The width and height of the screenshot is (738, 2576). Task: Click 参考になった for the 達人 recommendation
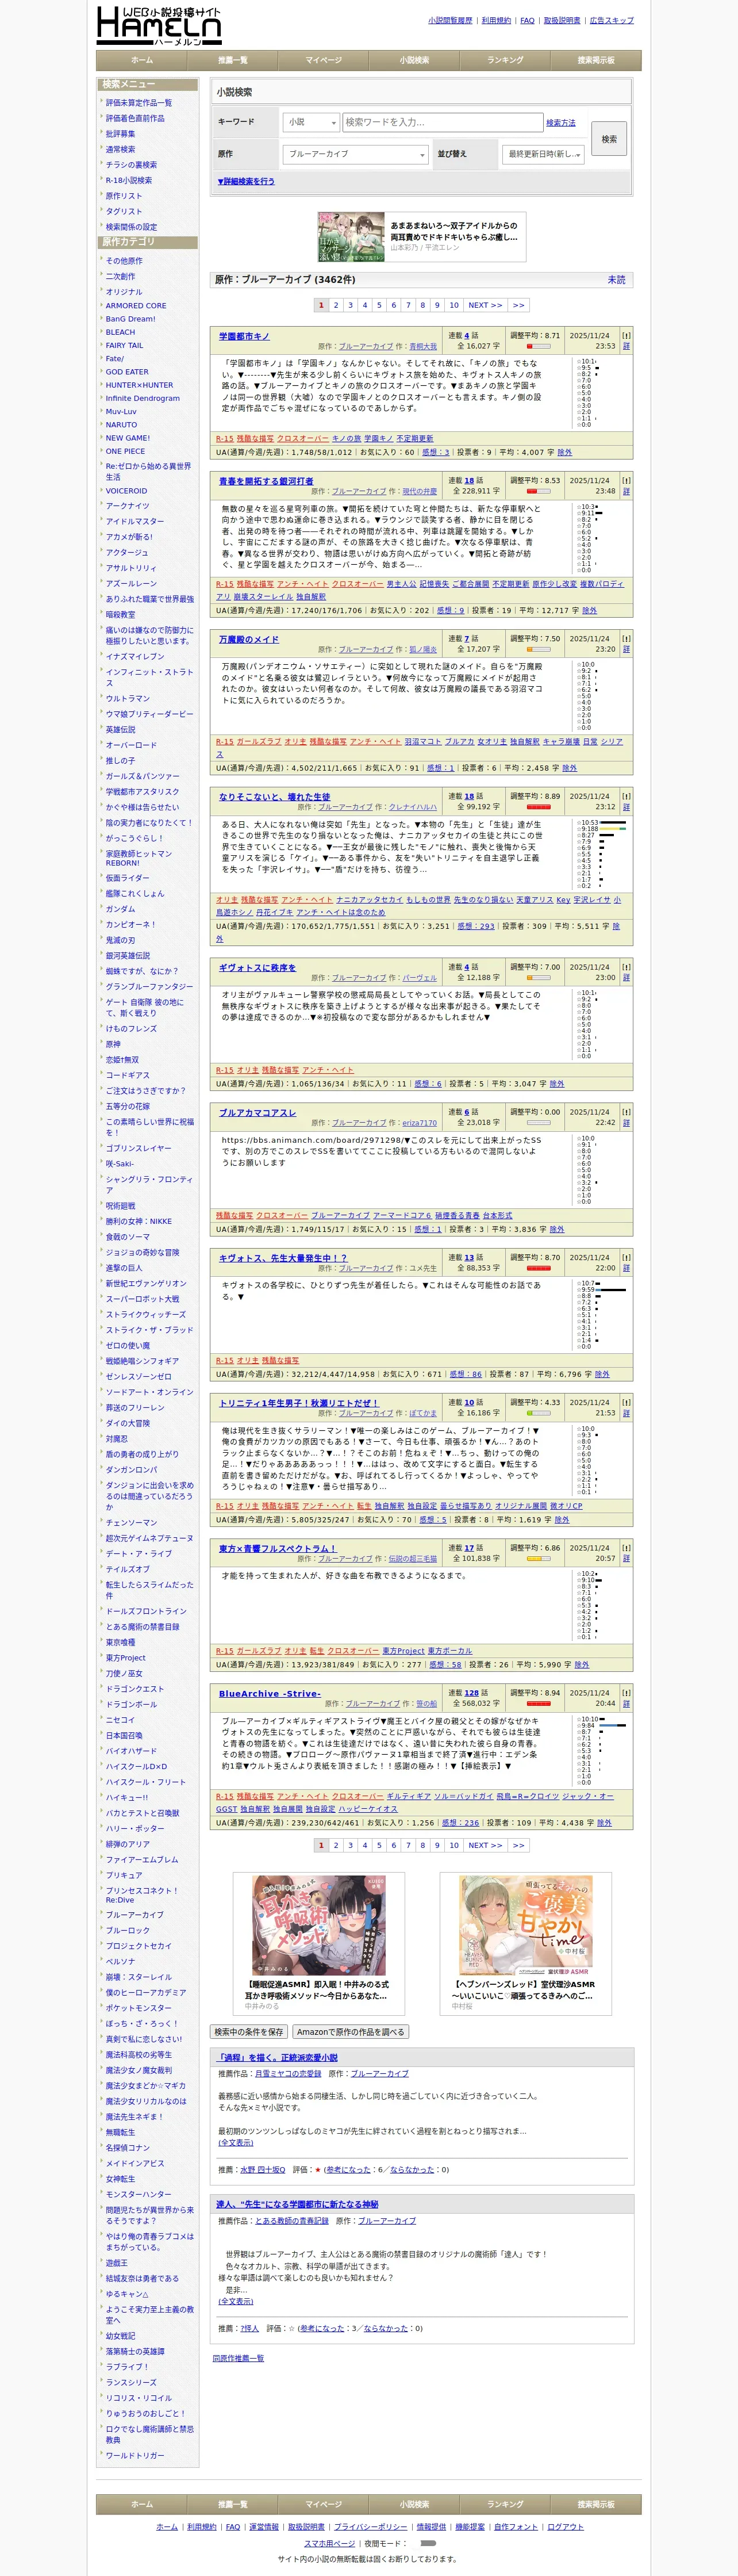tap(322, 2328)
